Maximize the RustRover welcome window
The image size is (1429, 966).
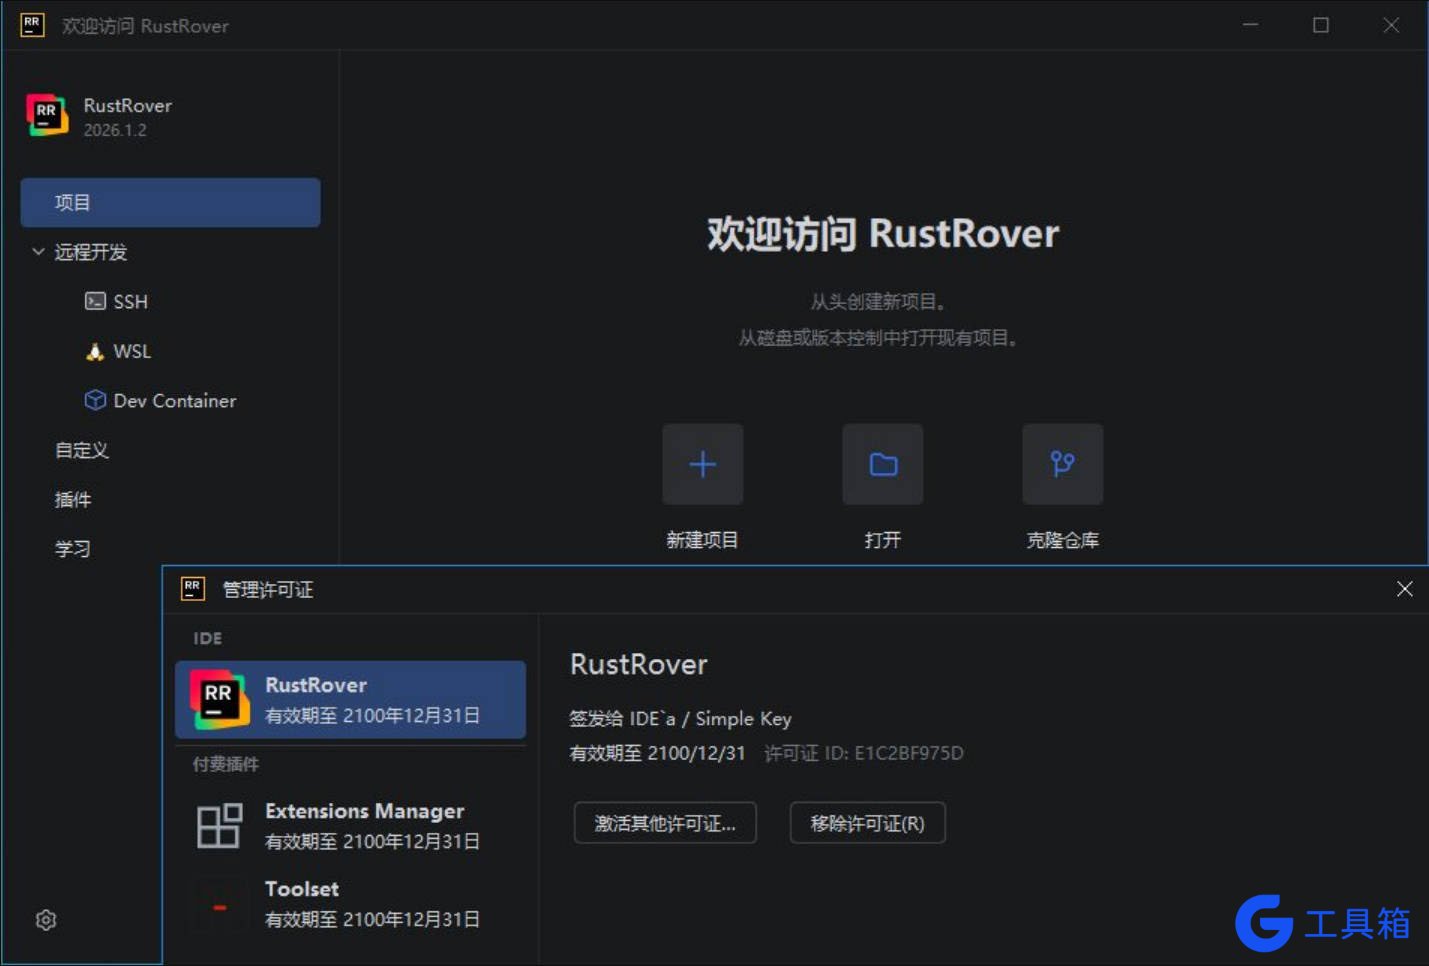pos(1321,25)
